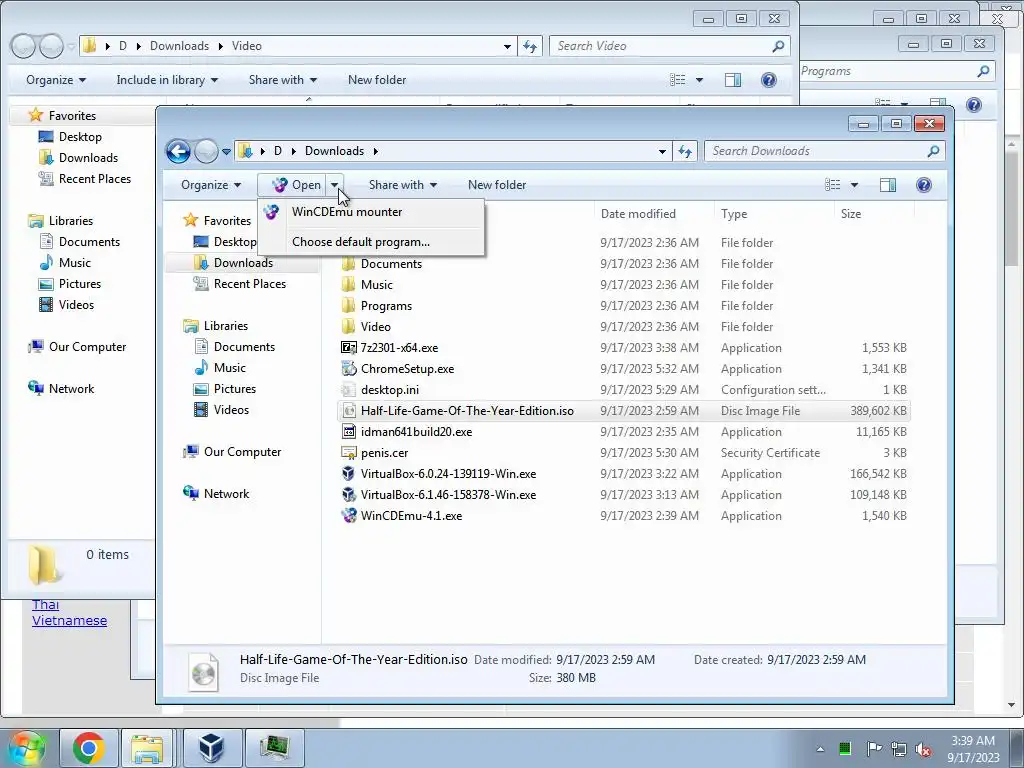Open the network tray icon
The width and height of the screenshot is (1024, 768).
click(x=899, y=749)
